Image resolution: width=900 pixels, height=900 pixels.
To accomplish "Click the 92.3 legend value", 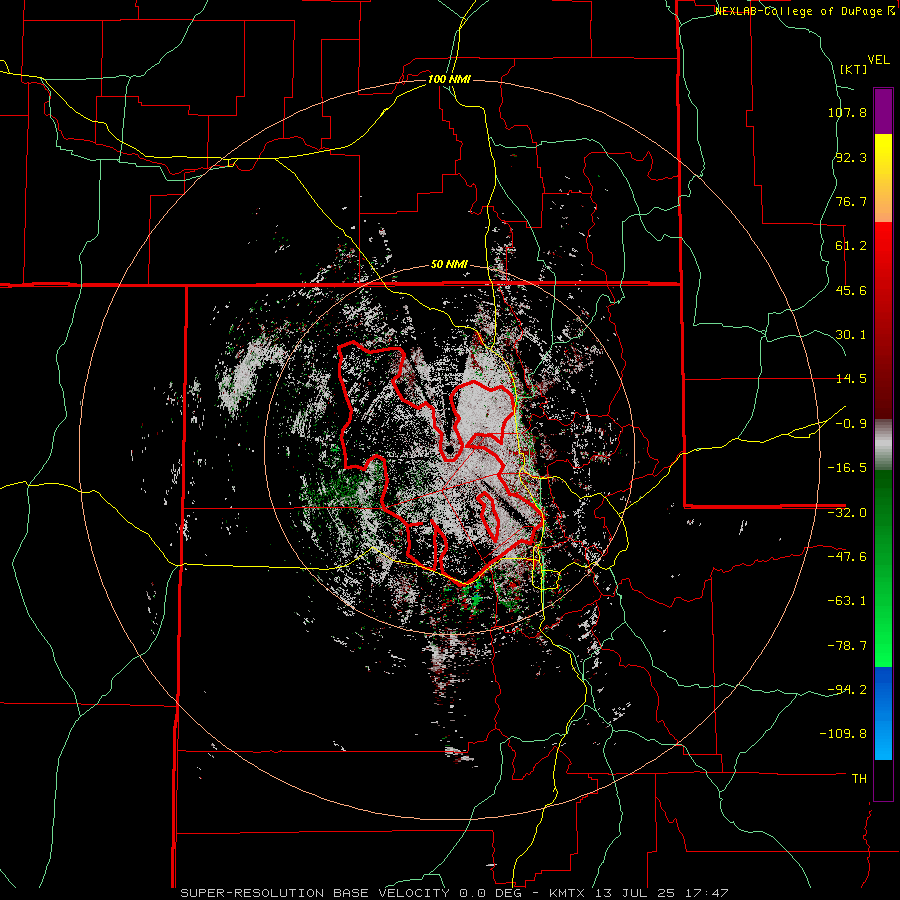I will (x=851, y=157).
